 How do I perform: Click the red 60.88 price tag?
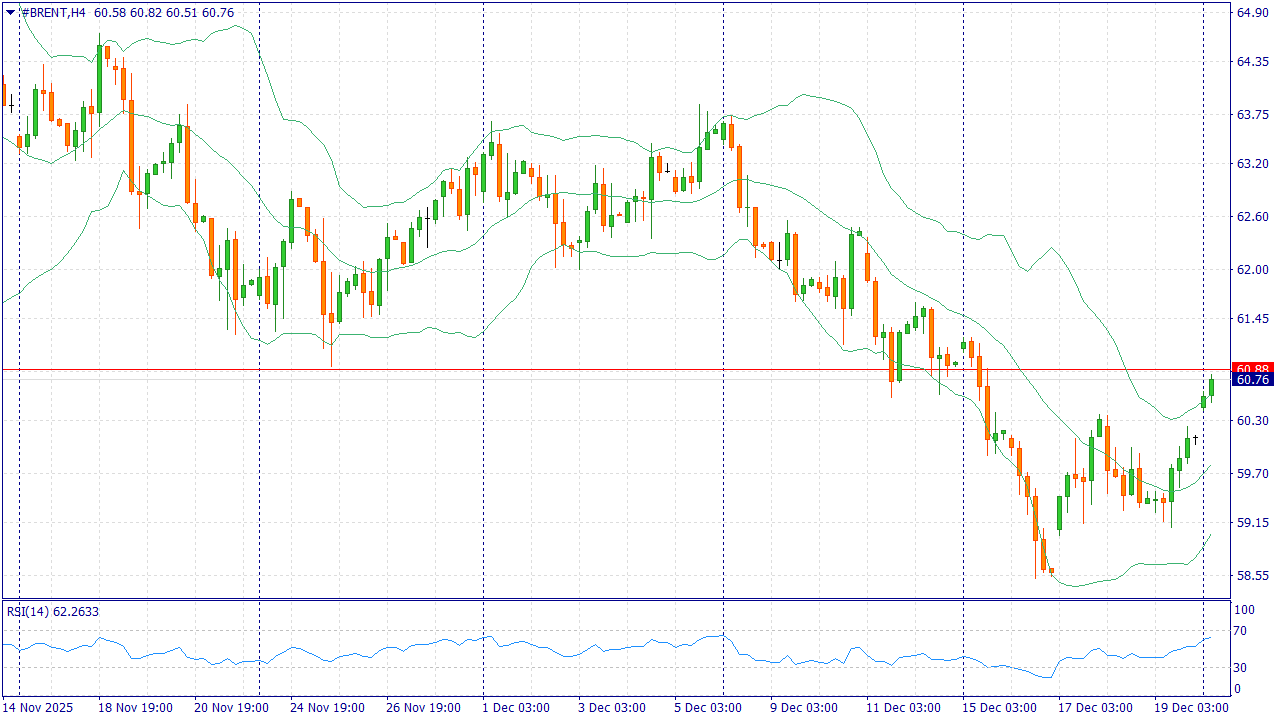click(1252, 368)
